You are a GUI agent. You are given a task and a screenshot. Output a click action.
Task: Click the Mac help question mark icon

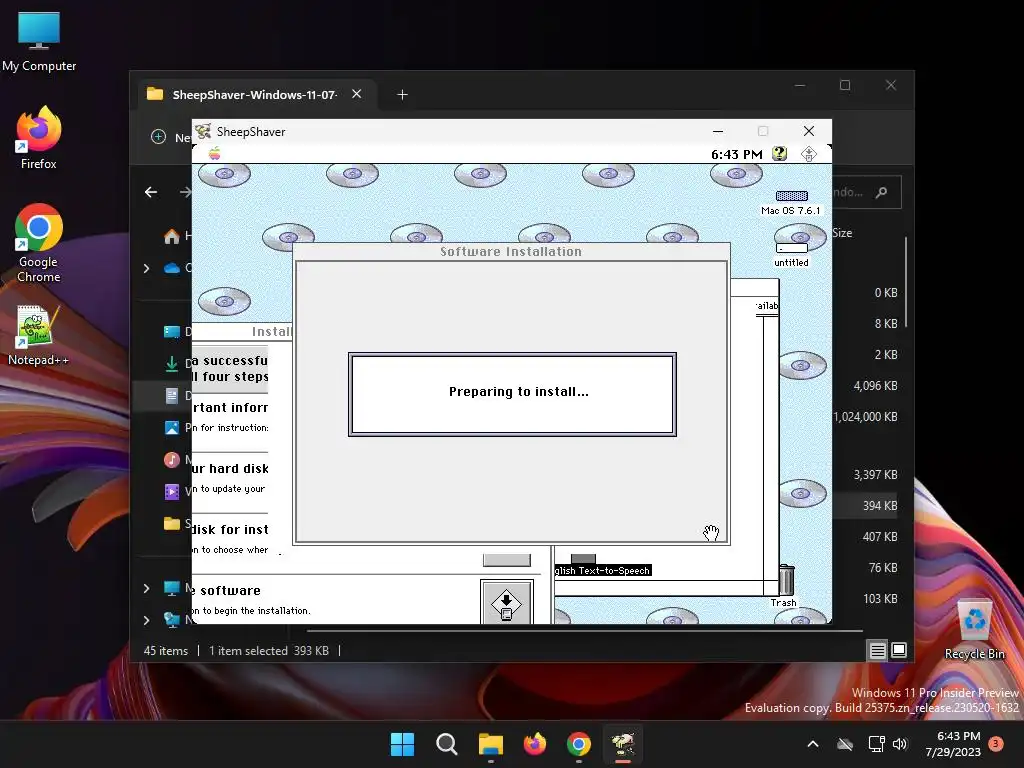[779, 153]
